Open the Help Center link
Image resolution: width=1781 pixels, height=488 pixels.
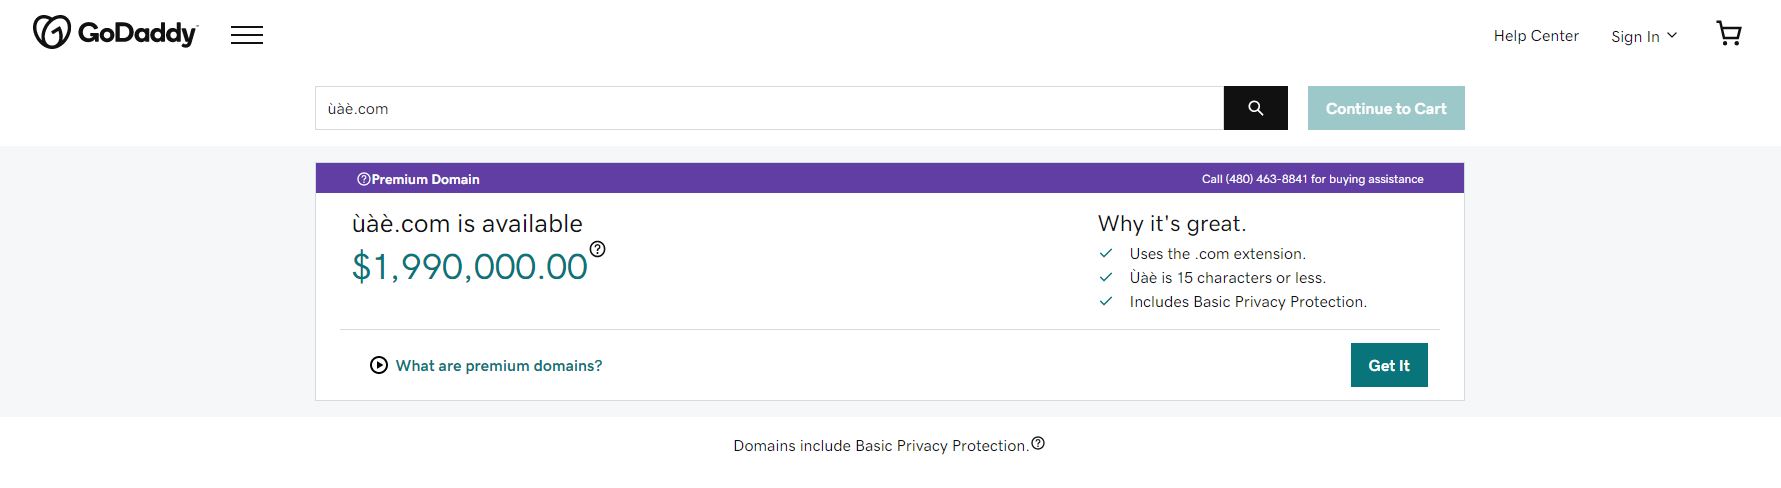pyautogui.click(x=1536, y=36)
